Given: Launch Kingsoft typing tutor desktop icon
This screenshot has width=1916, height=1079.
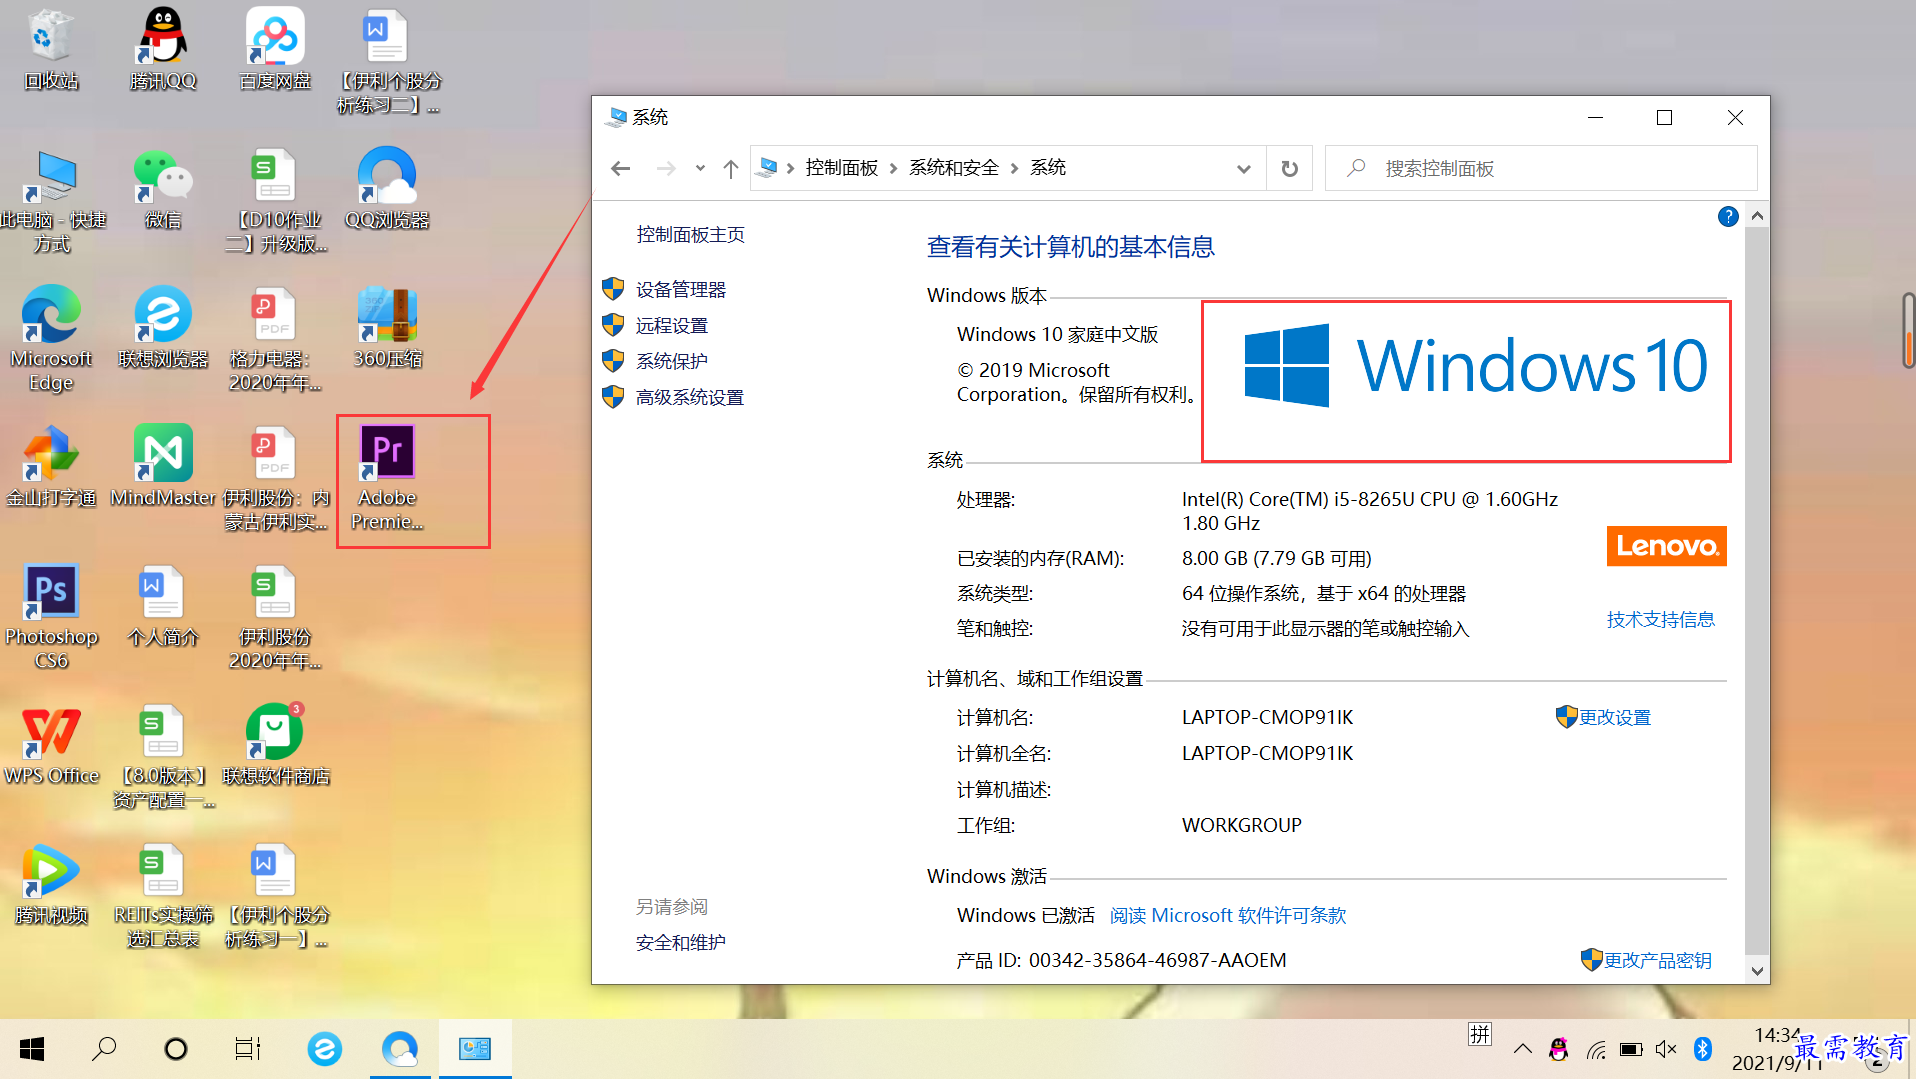Looking at the screenshot, I should point(51,466).
